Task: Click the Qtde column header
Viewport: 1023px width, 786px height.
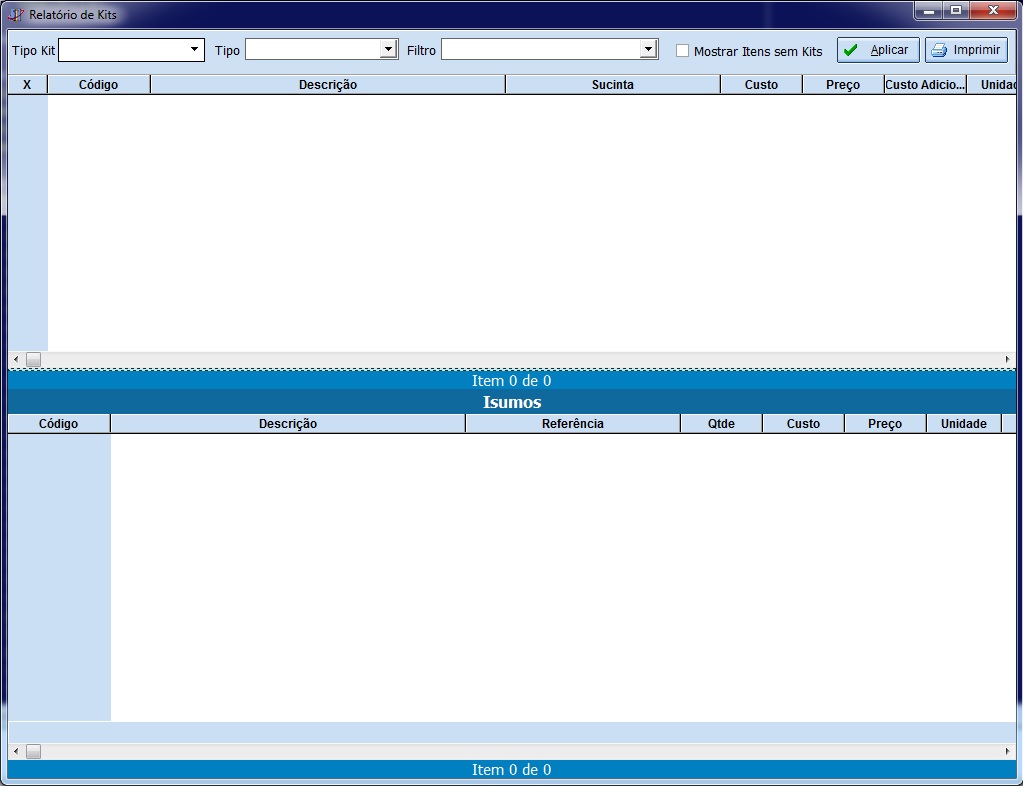Action: pyautogui.click(x=720, y=424)
